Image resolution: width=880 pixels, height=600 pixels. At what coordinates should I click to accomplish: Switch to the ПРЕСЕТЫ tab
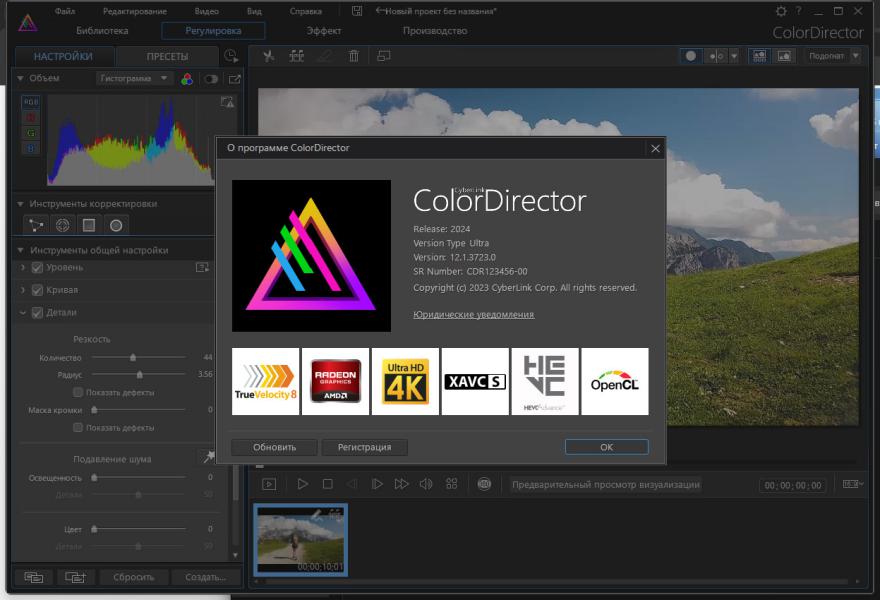click(x=167, y=57)
